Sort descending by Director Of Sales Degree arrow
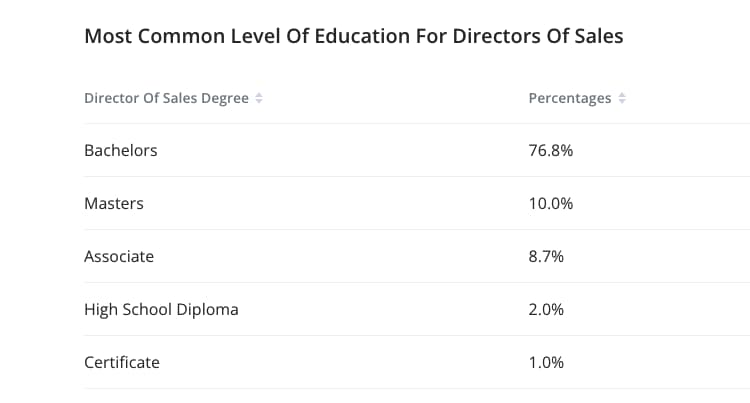Viewport: 750px width, 403px height. (x=259, y=102)
